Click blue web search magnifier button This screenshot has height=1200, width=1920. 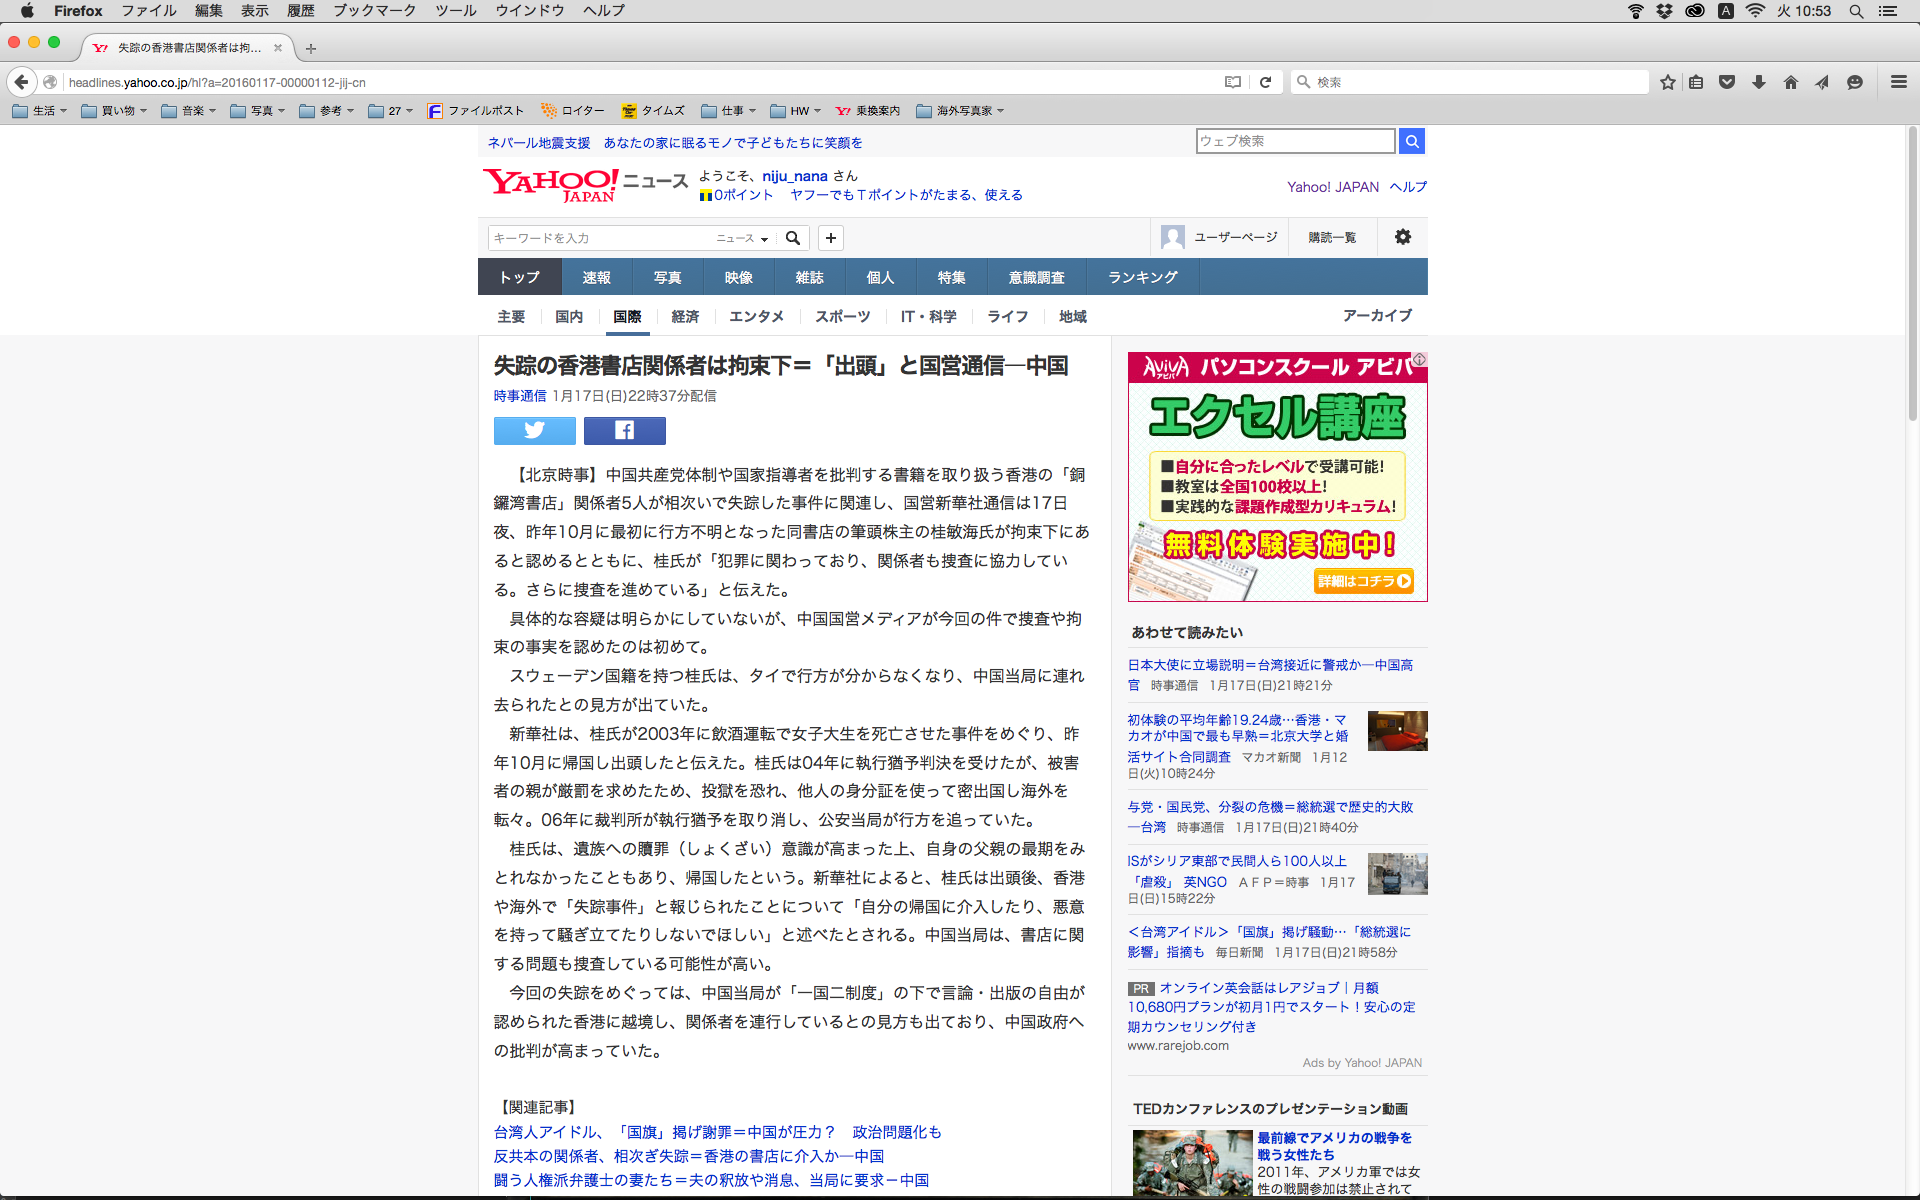[1411, 141]
